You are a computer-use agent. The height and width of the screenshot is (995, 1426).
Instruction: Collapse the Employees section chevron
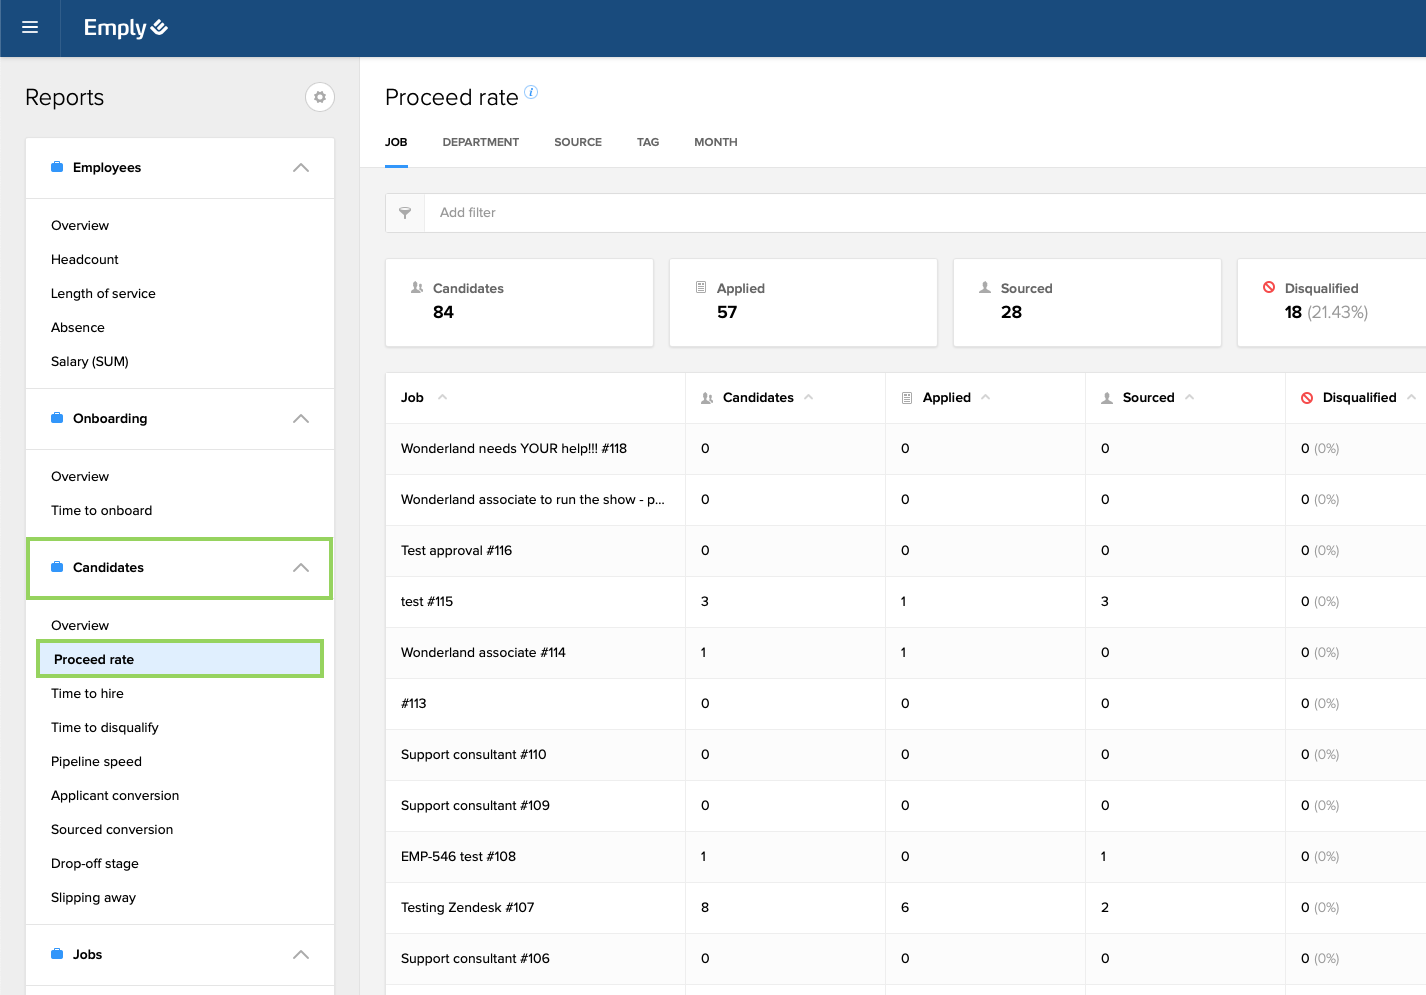point(301,168)
